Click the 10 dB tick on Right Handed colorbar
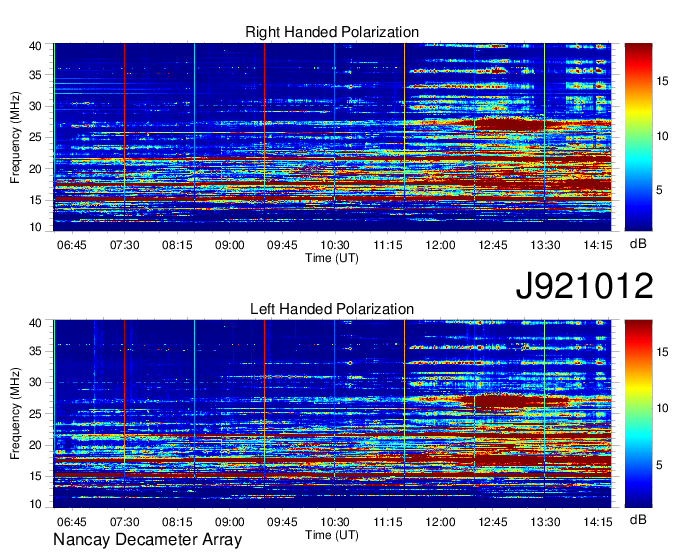Viewport: 680px width, 552px height. 662,136
